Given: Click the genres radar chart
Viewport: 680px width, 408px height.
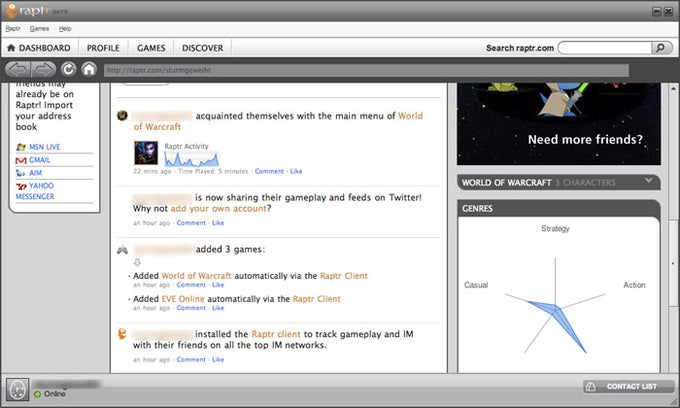Looking at the screenshot, I should coord(555,306).
